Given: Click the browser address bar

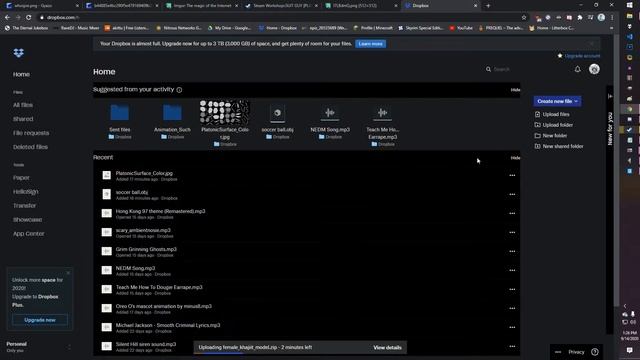Looking at the screenshot, I should coord(282,18).
